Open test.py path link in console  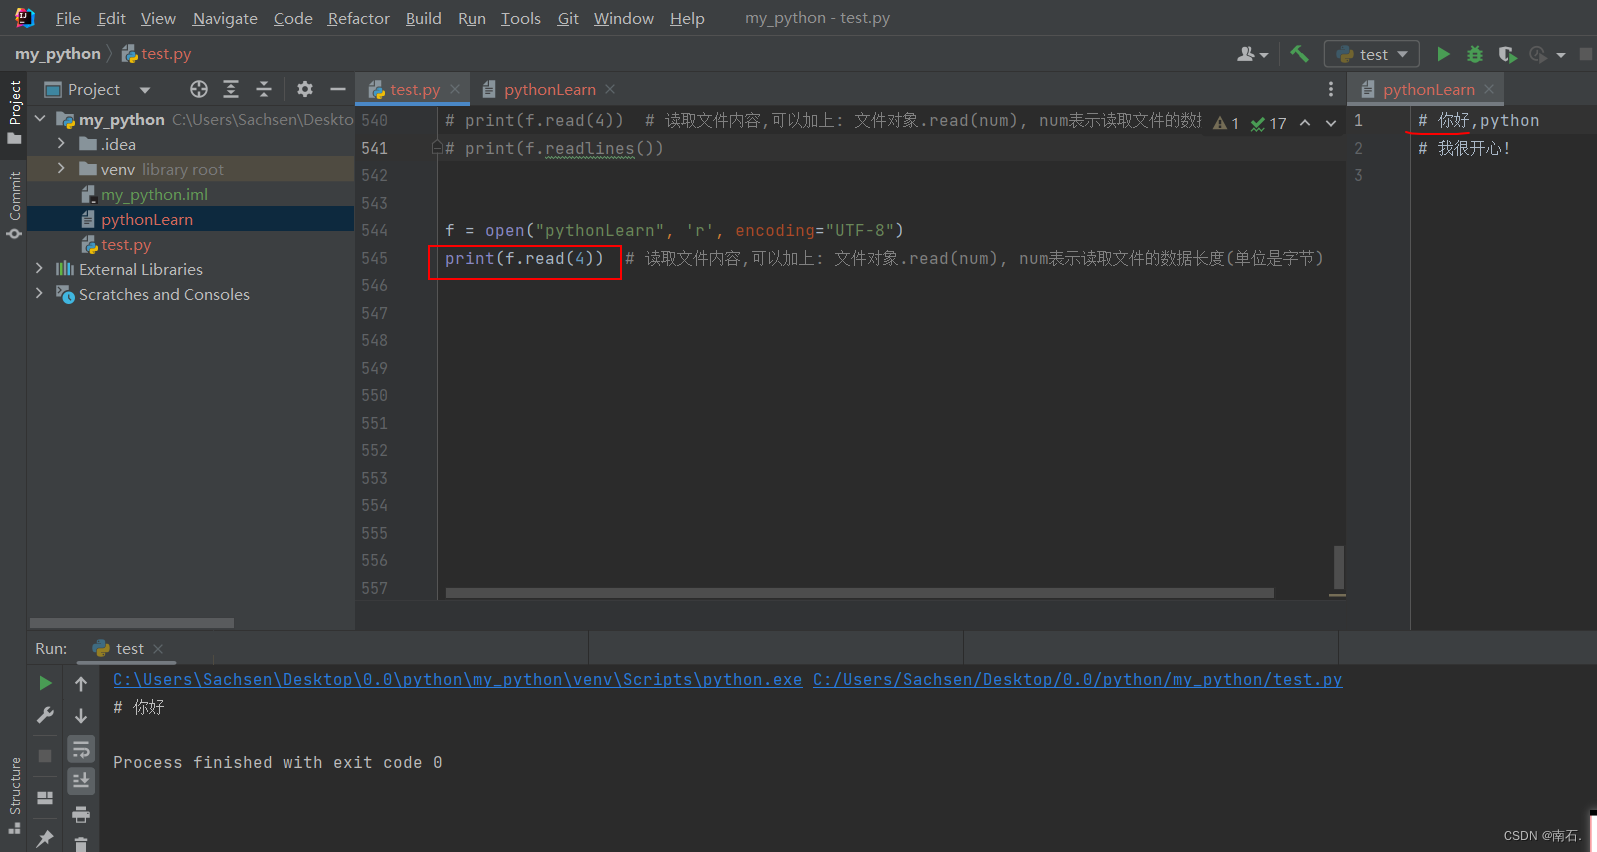pos(1077,679)
